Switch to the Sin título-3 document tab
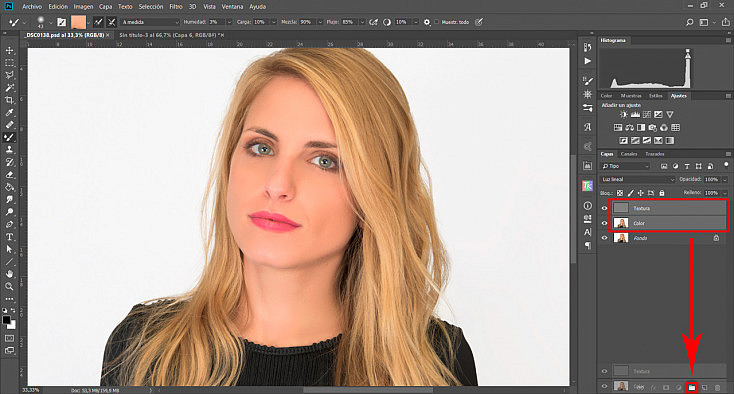 coord(169,35)
